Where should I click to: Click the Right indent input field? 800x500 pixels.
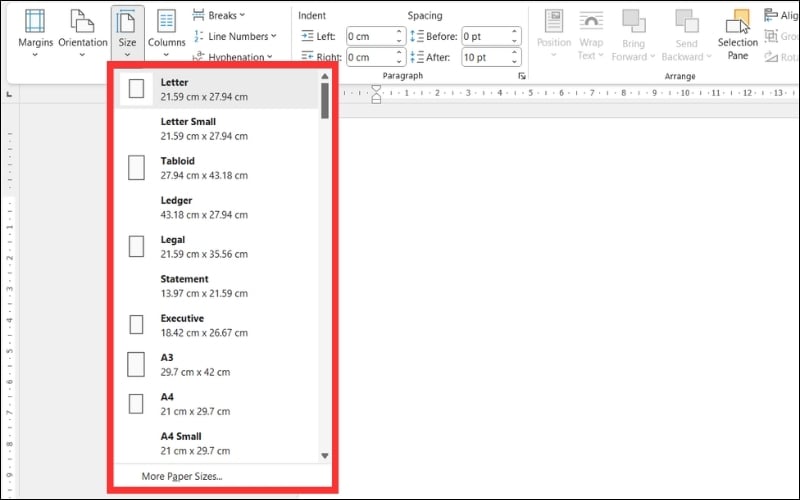tap(370, 57)
